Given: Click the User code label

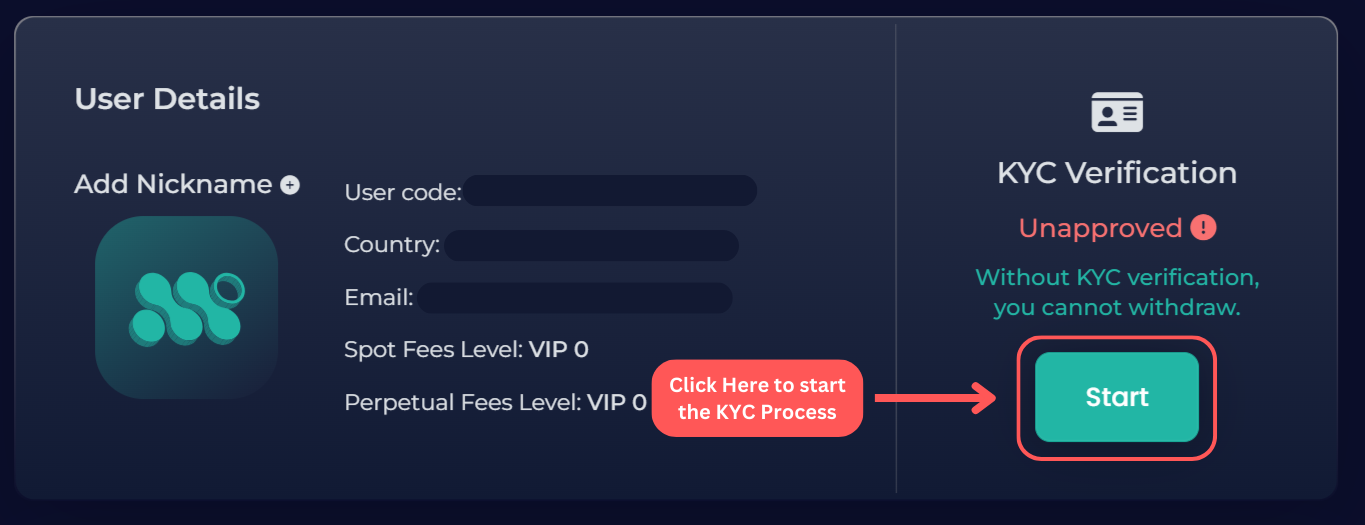Looking at the screenshot, I should point(402,191).
